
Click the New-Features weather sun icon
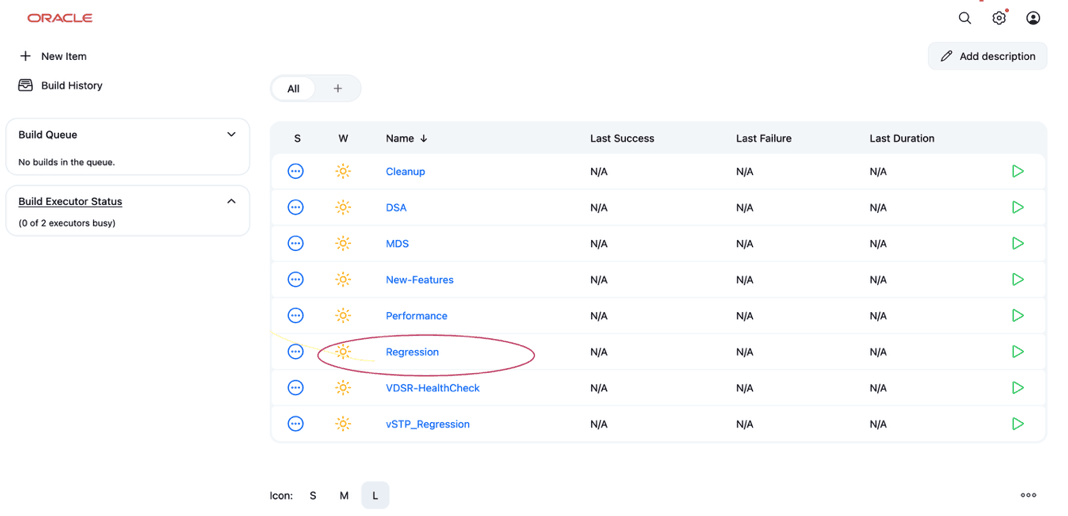click(x=343, y=280)
